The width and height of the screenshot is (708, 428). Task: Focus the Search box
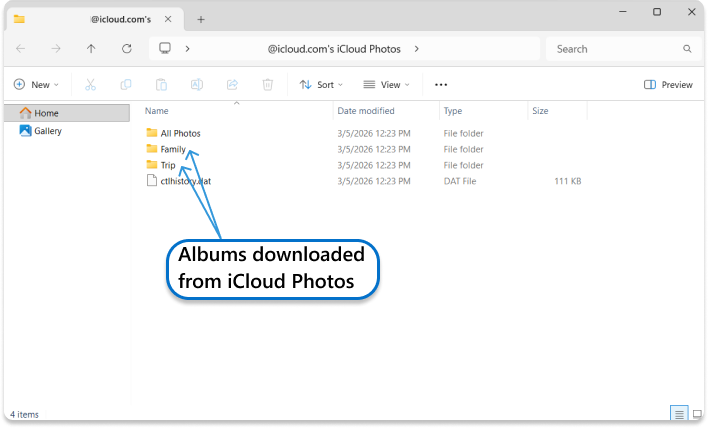(624, 49)
